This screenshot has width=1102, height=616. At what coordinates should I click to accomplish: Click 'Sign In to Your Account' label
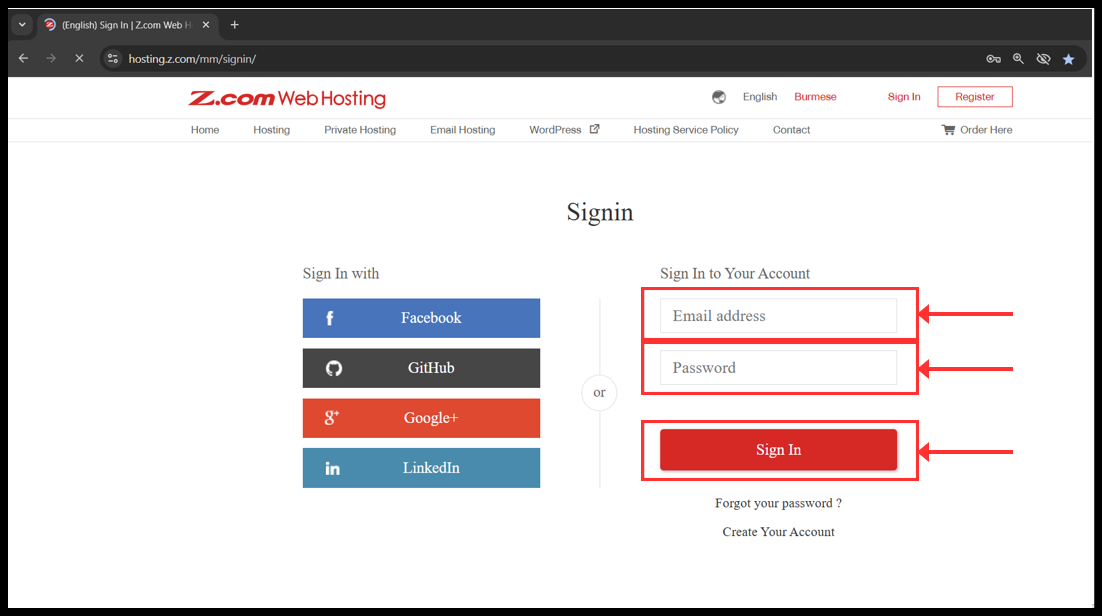(x=734, y=274)
